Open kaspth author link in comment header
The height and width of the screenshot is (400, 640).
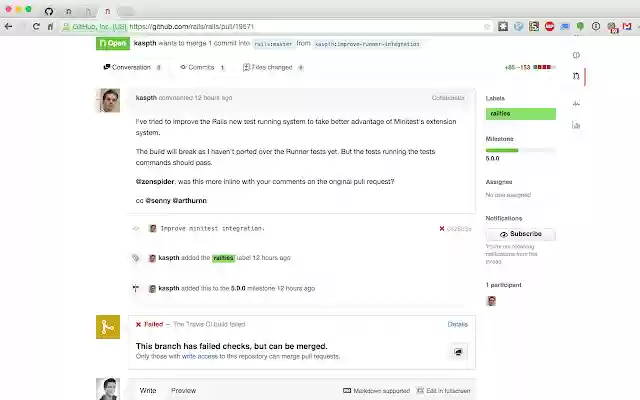pos(146,98)
